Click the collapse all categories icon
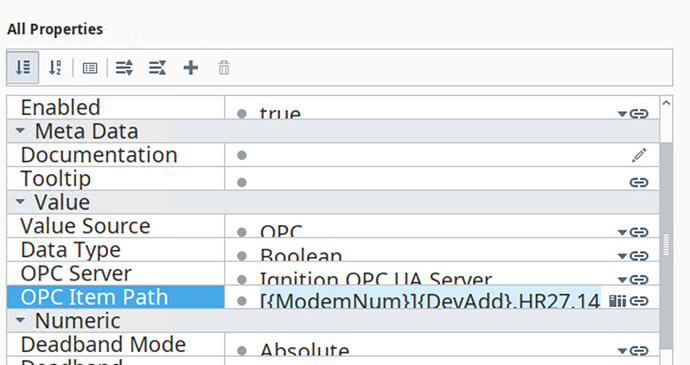The image size is (690, 365). [158, 68]
